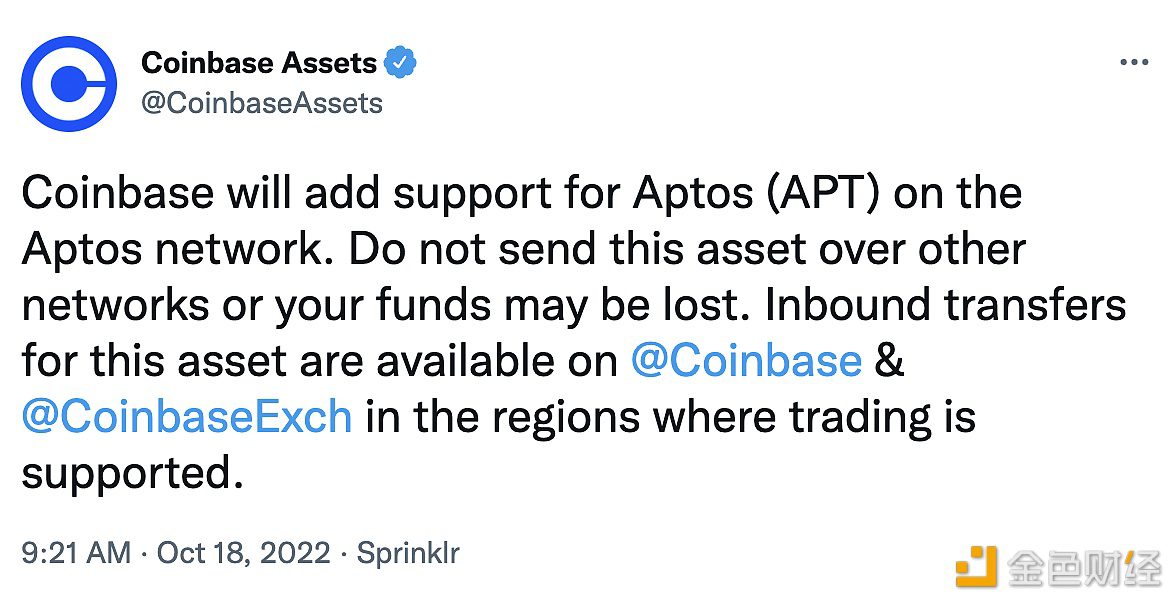Open the tweet options via the three-dot menu

(1133, 60)
